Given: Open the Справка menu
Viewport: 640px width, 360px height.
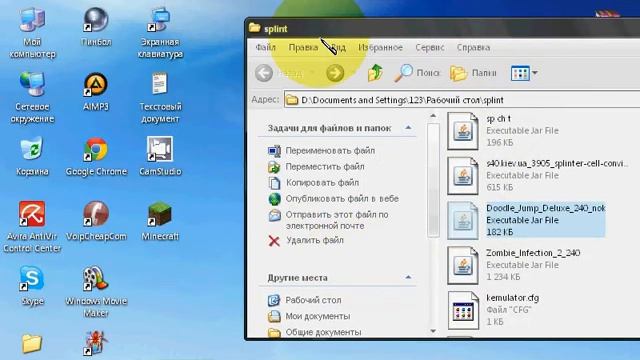Looking at the screenshot, I should point(473,47).
